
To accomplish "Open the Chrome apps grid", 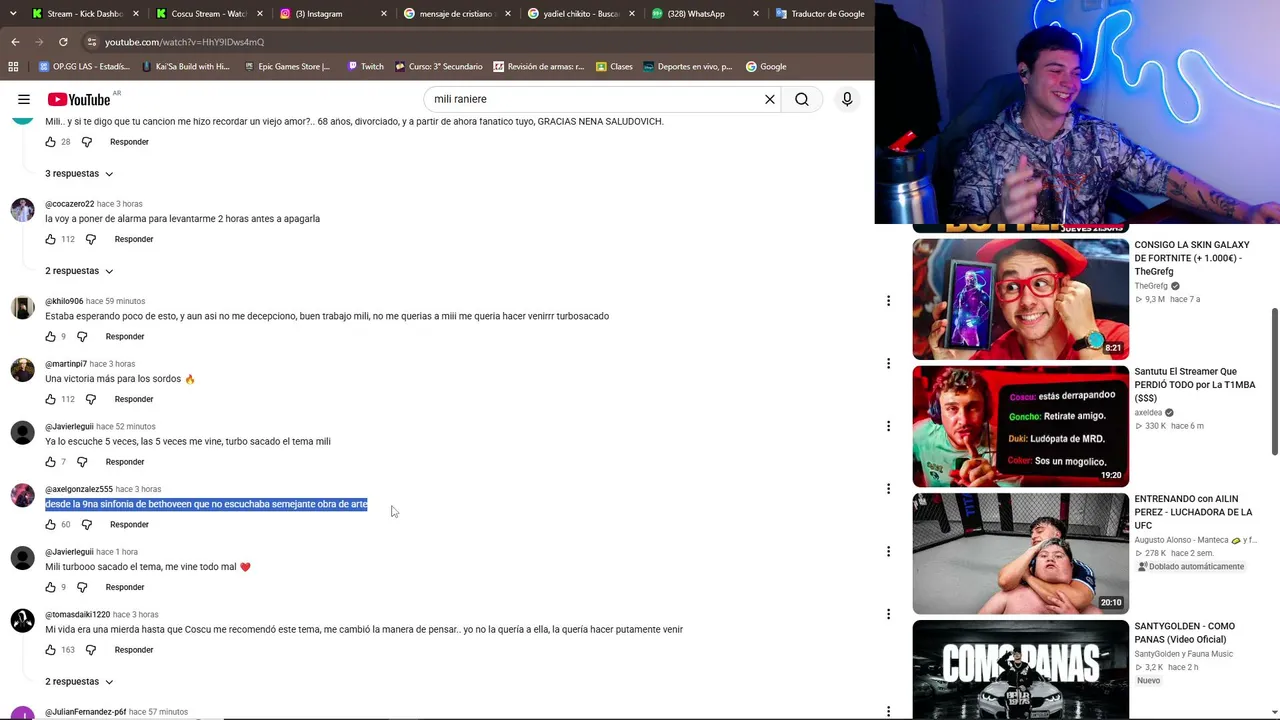I will pos(13,67).
